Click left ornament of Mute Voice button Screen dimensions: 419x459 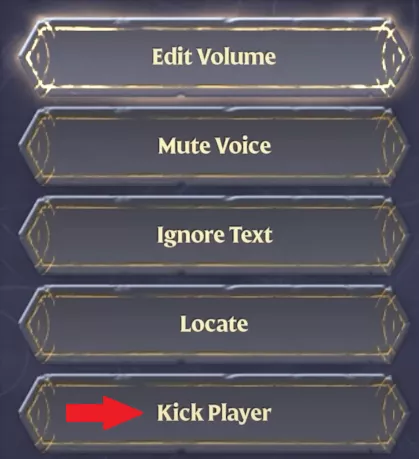tap(37, 146)
